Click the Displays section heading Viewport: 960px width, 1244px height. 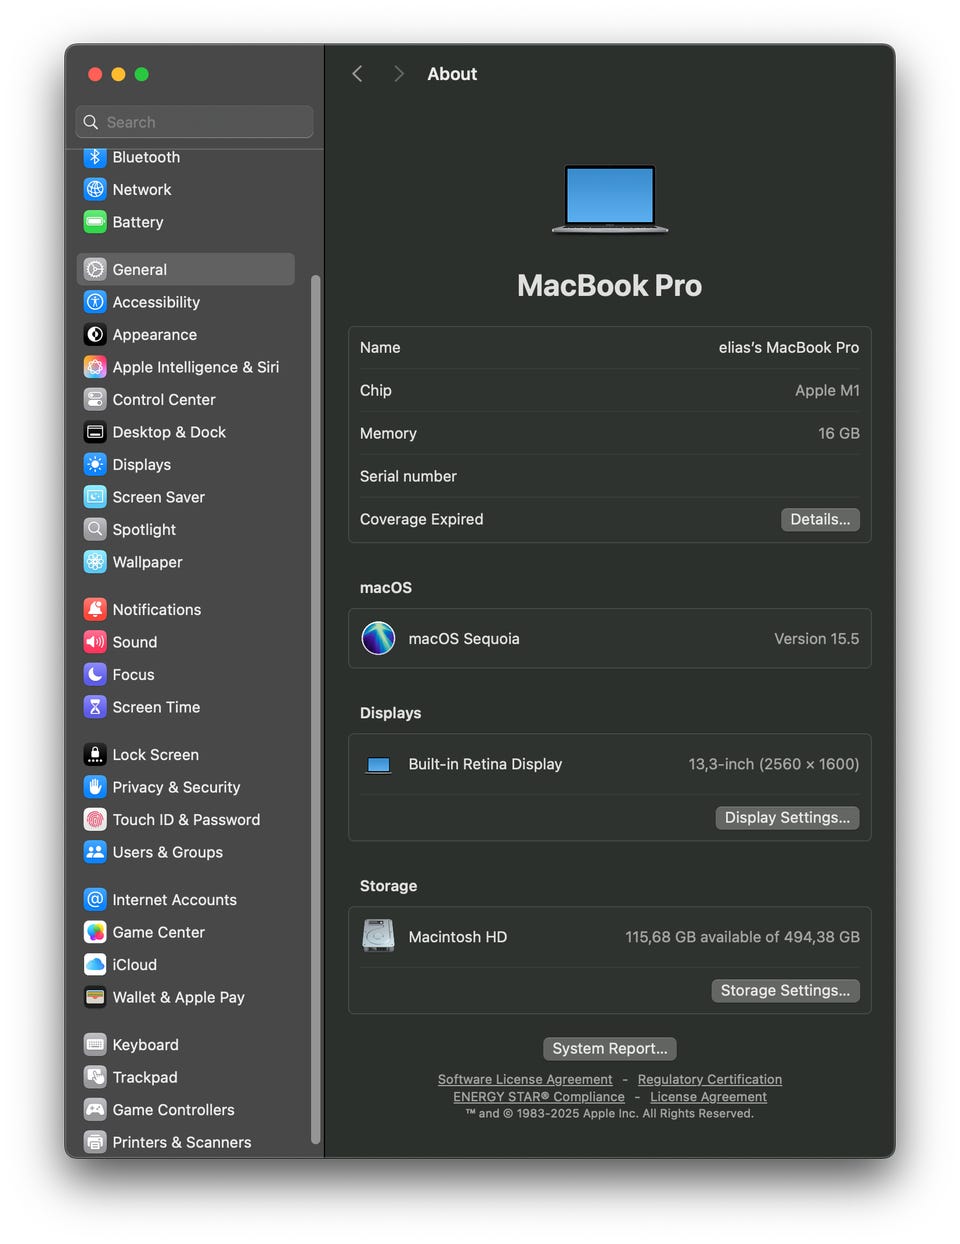click(390, 713)
